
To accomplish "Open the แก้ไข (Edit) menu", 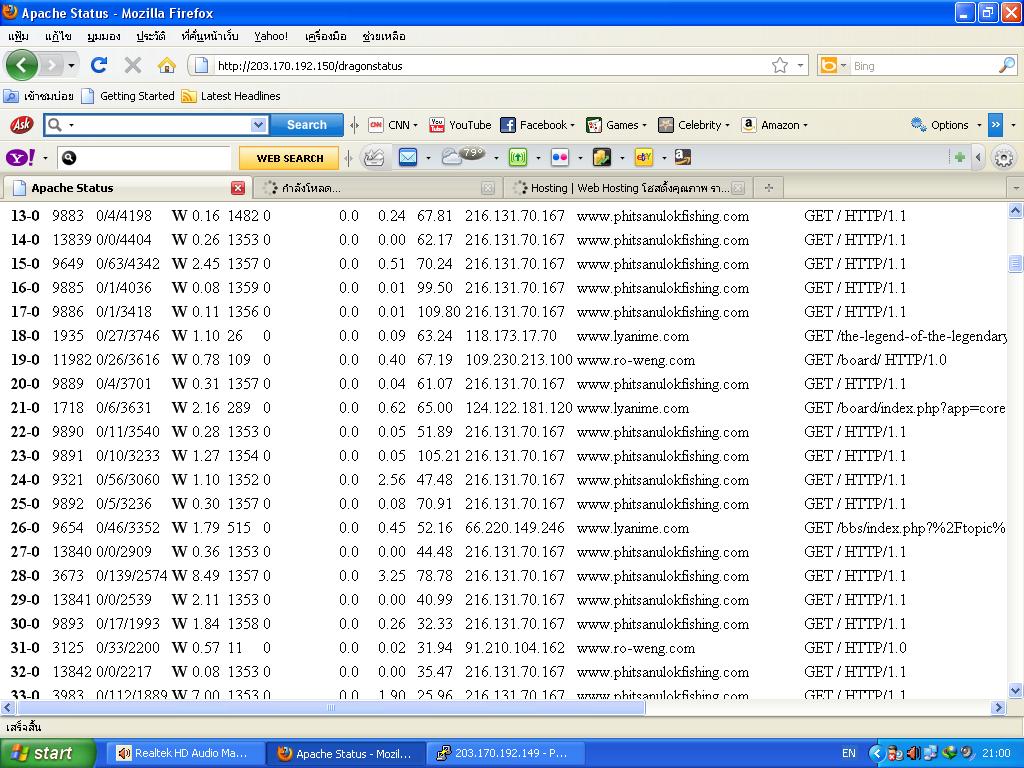I will 57,36.
